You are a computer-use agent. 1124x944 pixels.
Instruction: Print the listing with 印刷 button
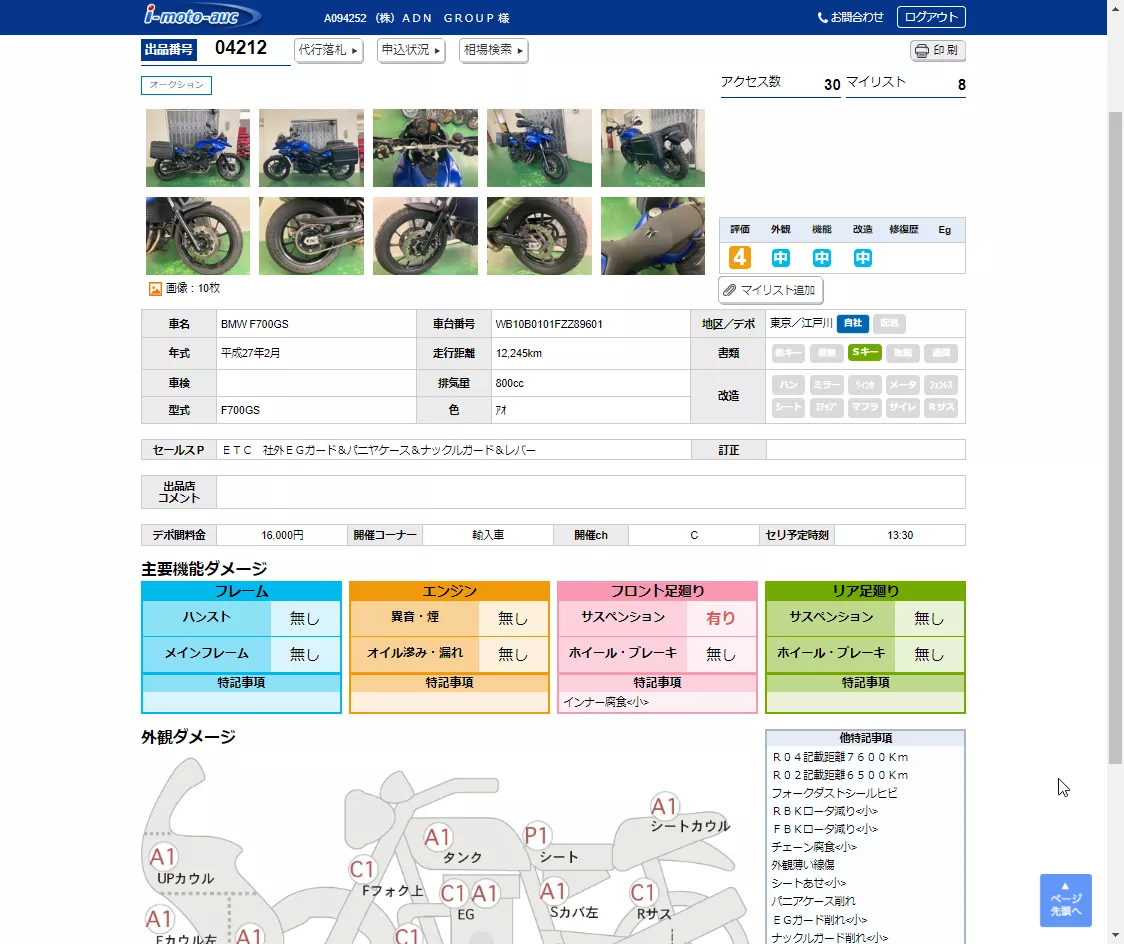[938, 50]
